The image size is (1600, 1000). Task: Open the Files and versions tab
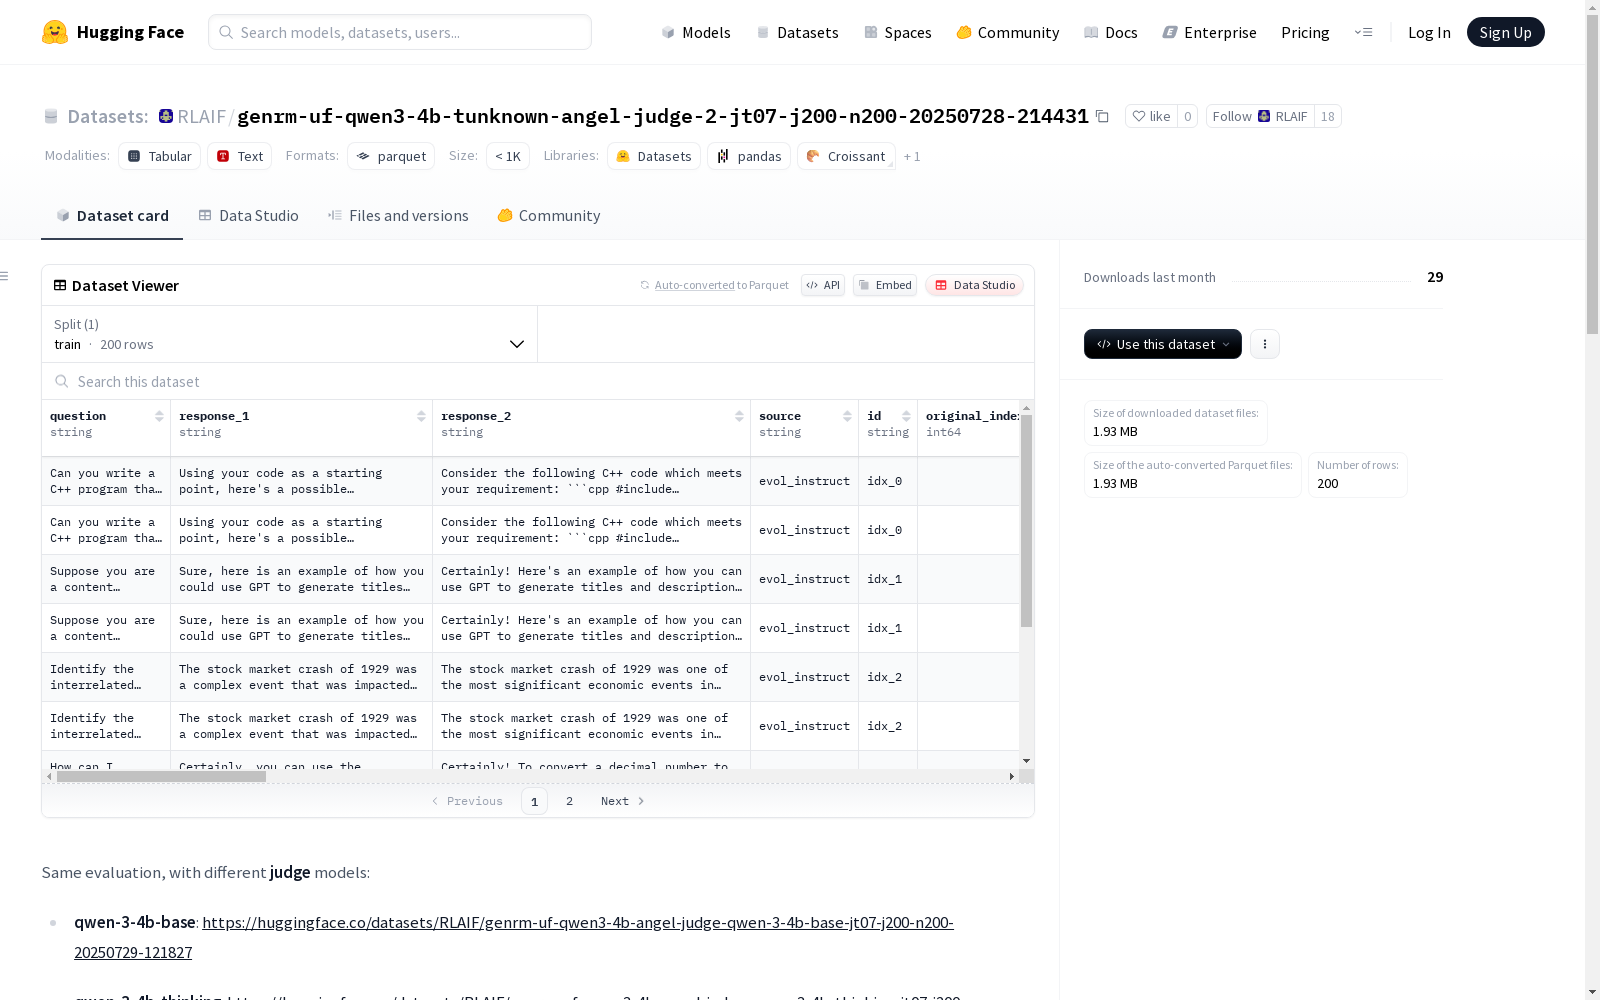coord(398,216)
